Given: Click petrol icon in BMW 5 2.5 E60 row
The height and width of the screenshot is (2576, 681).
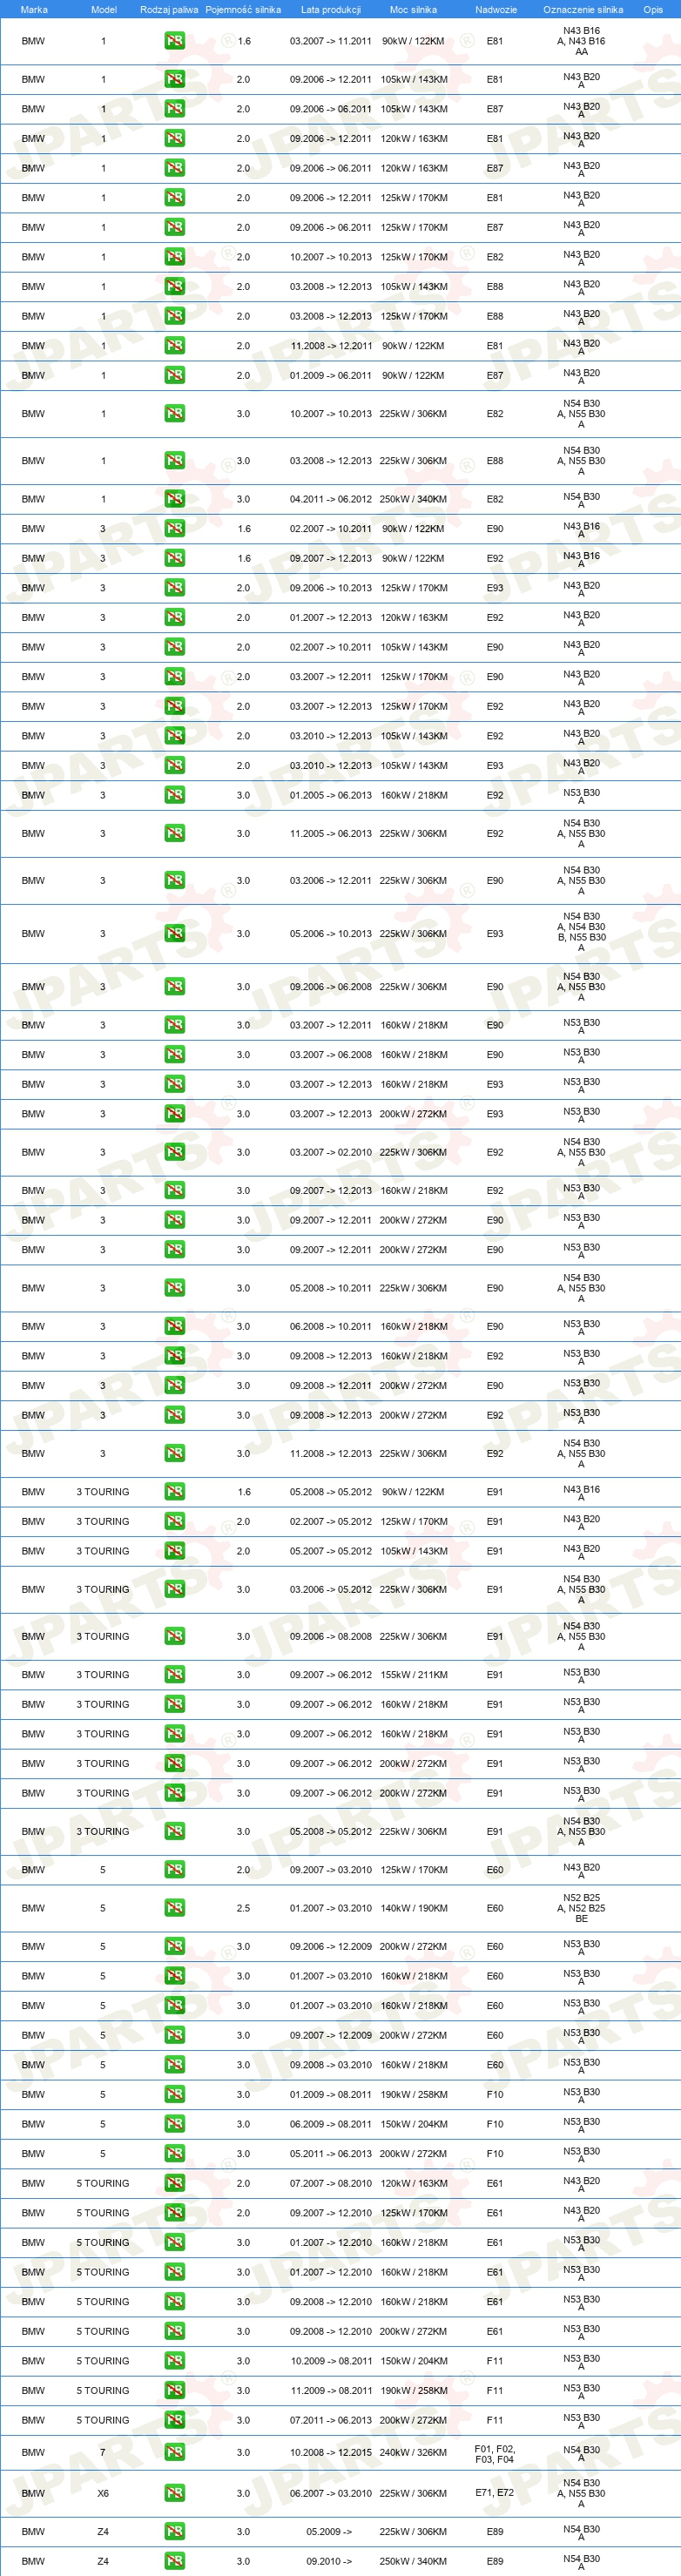Looking at the screenshot, I should (x=174, y=1909).
